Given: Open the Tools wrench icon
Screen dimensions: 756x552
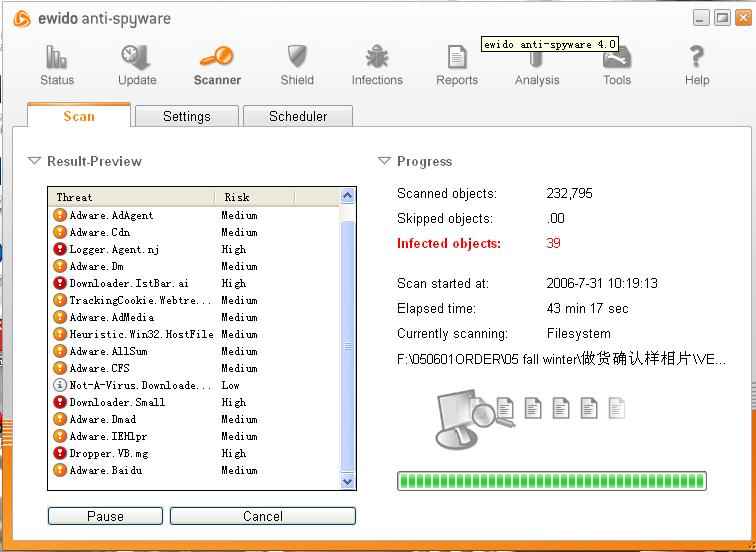Looking at the screenshot, I should [617, 57].
